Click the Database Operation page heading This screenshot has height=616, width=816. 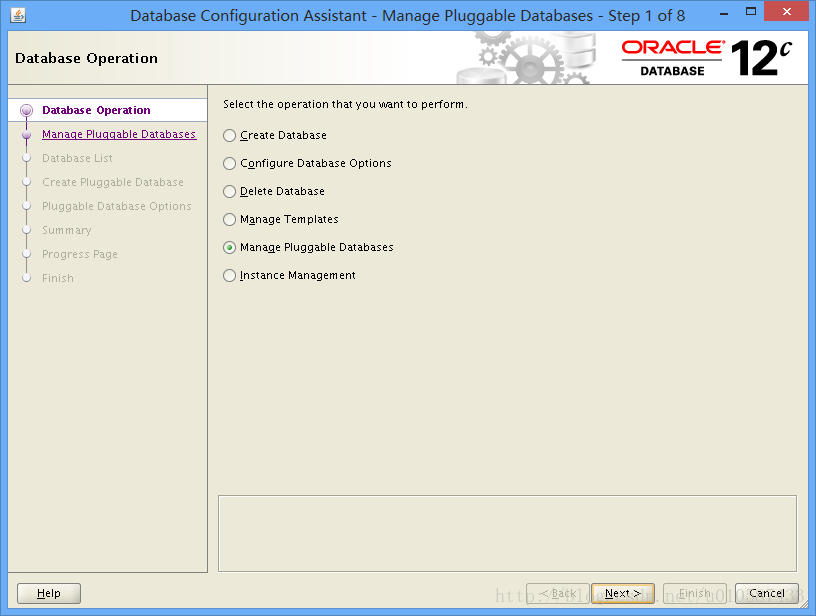pyautogui.click(x=86, y=58)
